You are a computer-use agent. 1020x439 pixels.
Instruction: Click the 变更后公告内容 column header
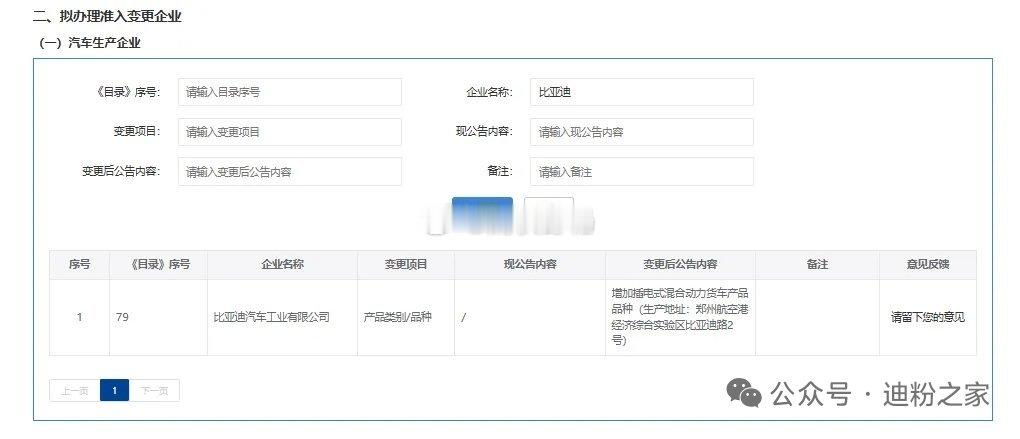[680, 265]
